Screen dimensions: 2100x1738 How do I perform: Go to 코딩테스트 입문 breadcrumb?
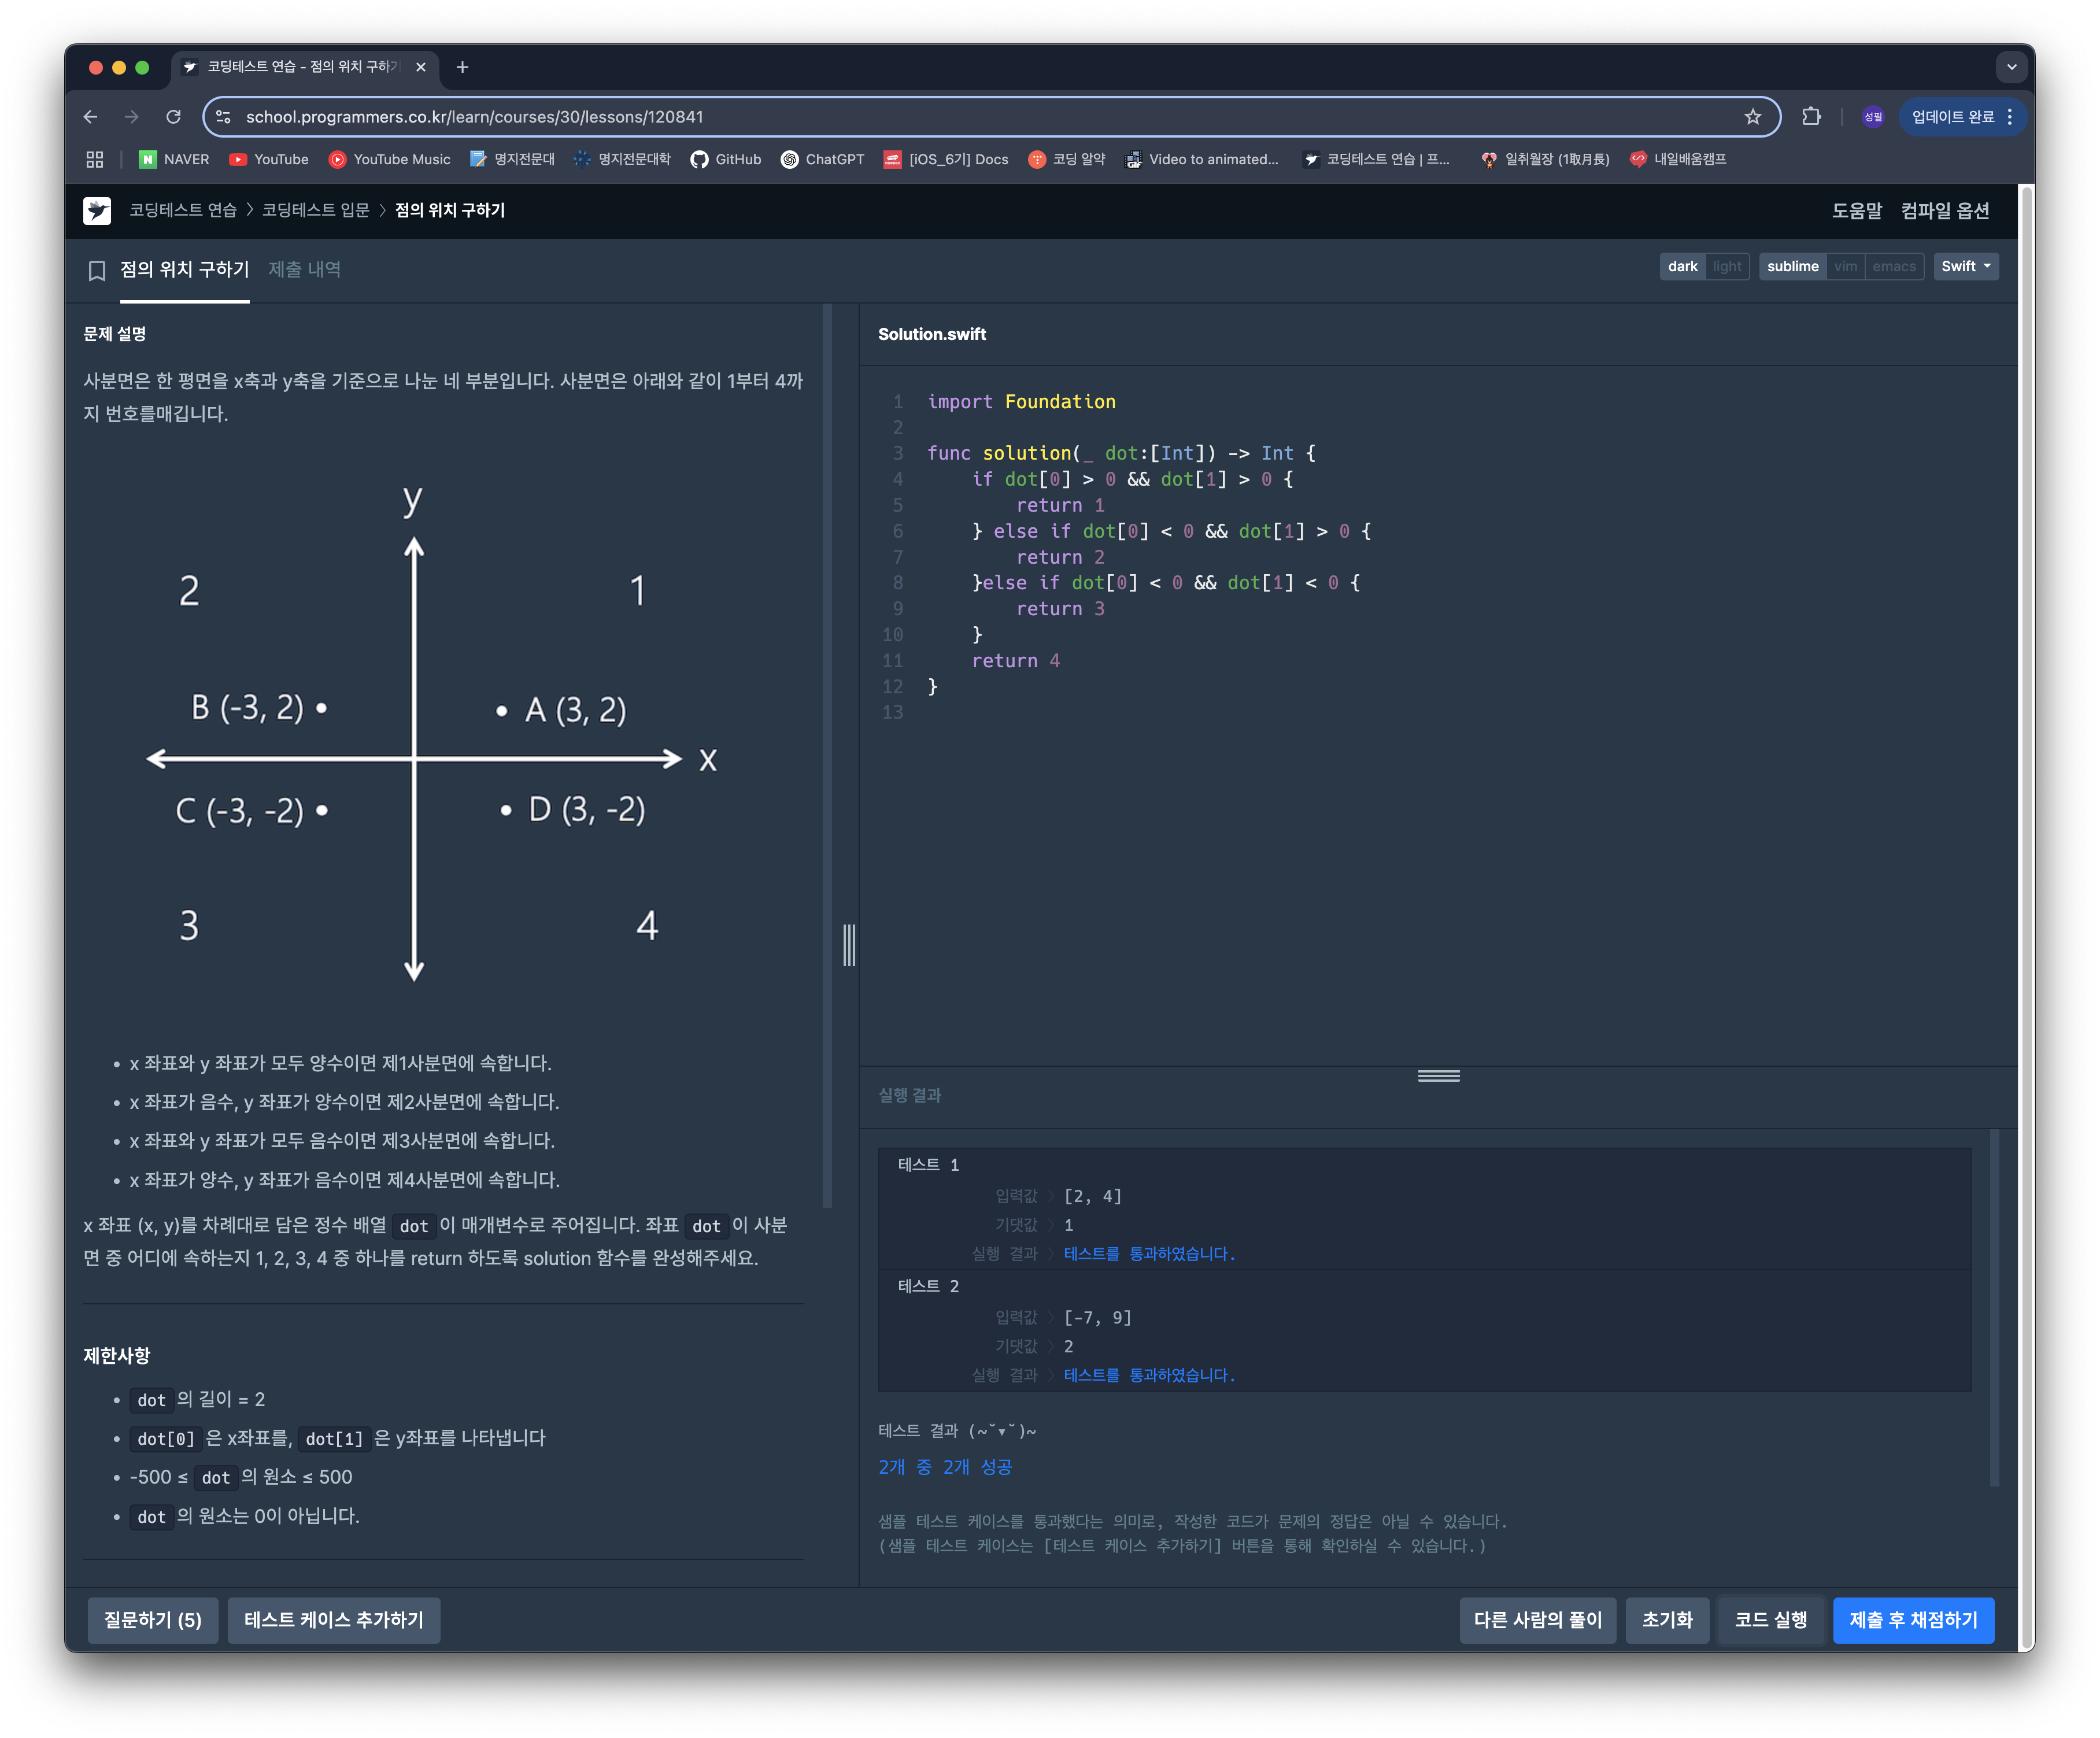pos(315,210)
